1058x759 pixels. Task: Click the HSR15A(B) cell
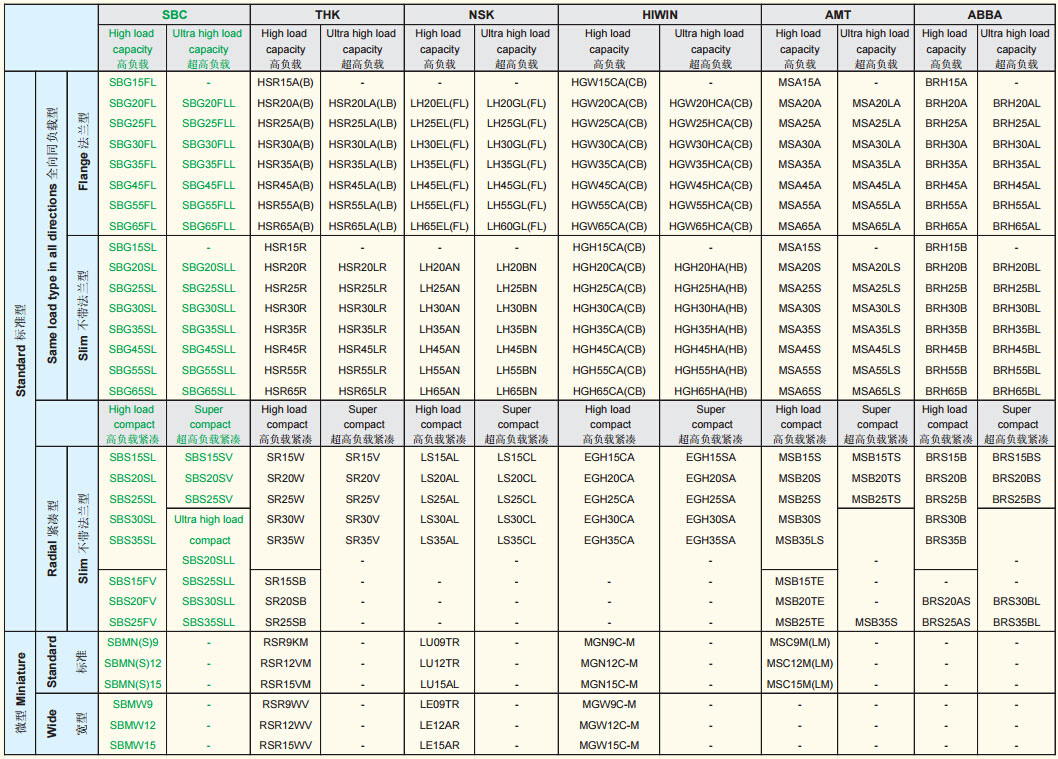pos(285,82)
